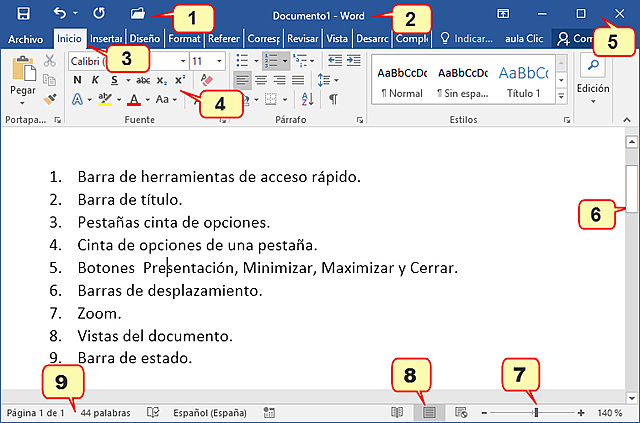
Task: Open the Edición search menu
Action: [593, 80]
